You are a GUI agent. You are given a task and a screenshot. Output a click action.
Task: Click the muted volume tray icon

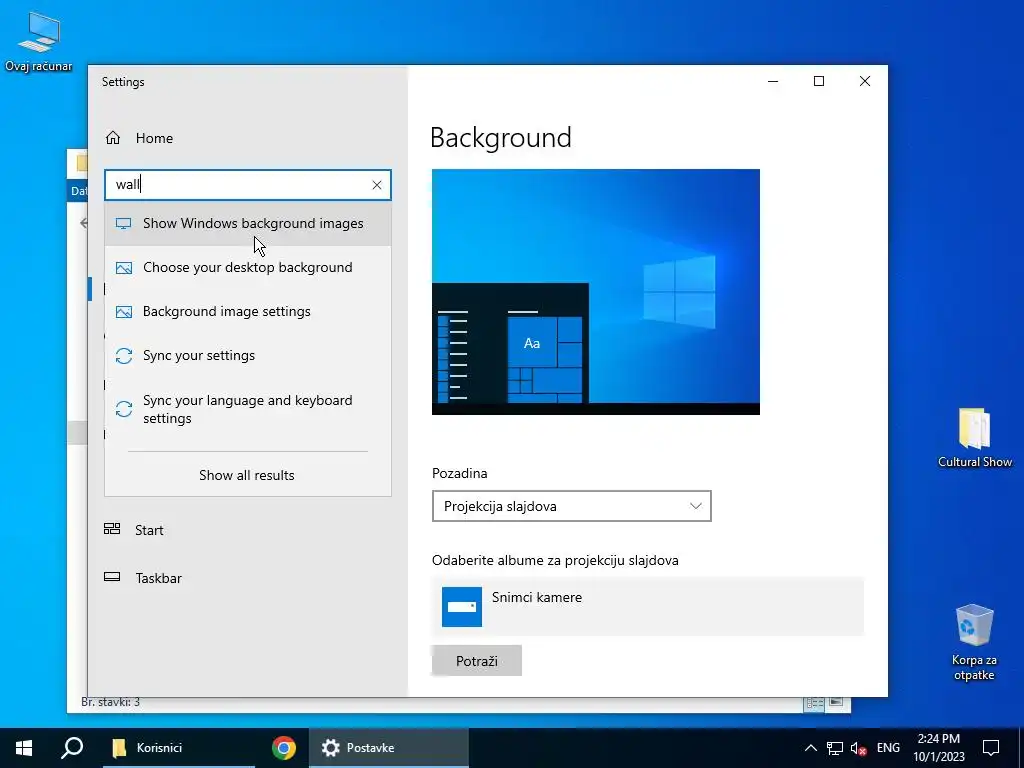pos(859,748)
